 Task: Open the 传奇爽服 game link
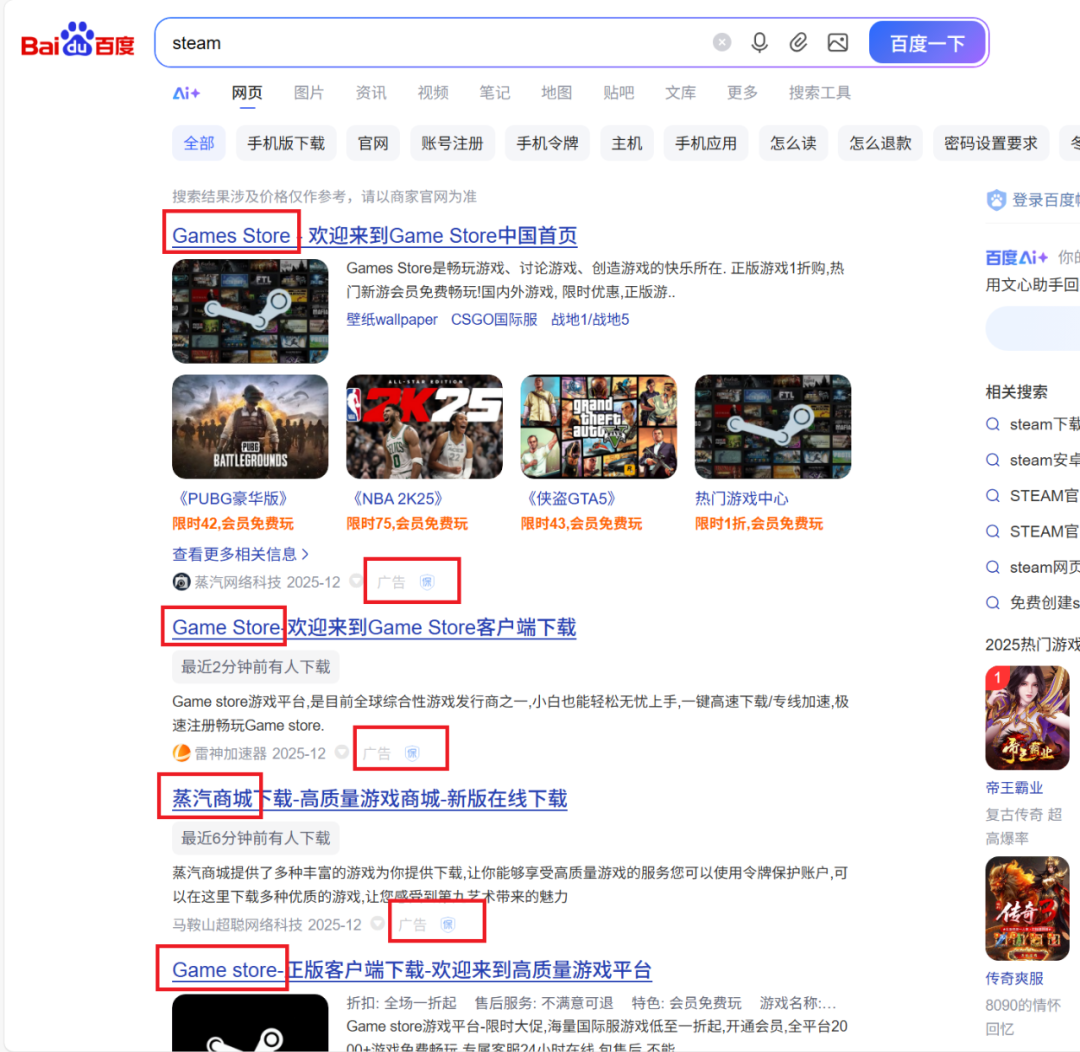[1014, 979]
